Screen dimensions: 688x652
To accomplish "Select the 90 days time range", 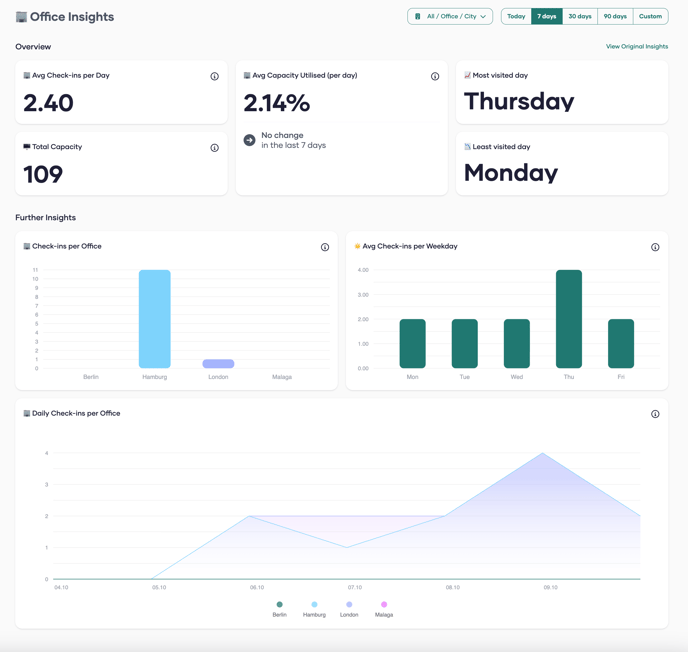I will 615,17.
